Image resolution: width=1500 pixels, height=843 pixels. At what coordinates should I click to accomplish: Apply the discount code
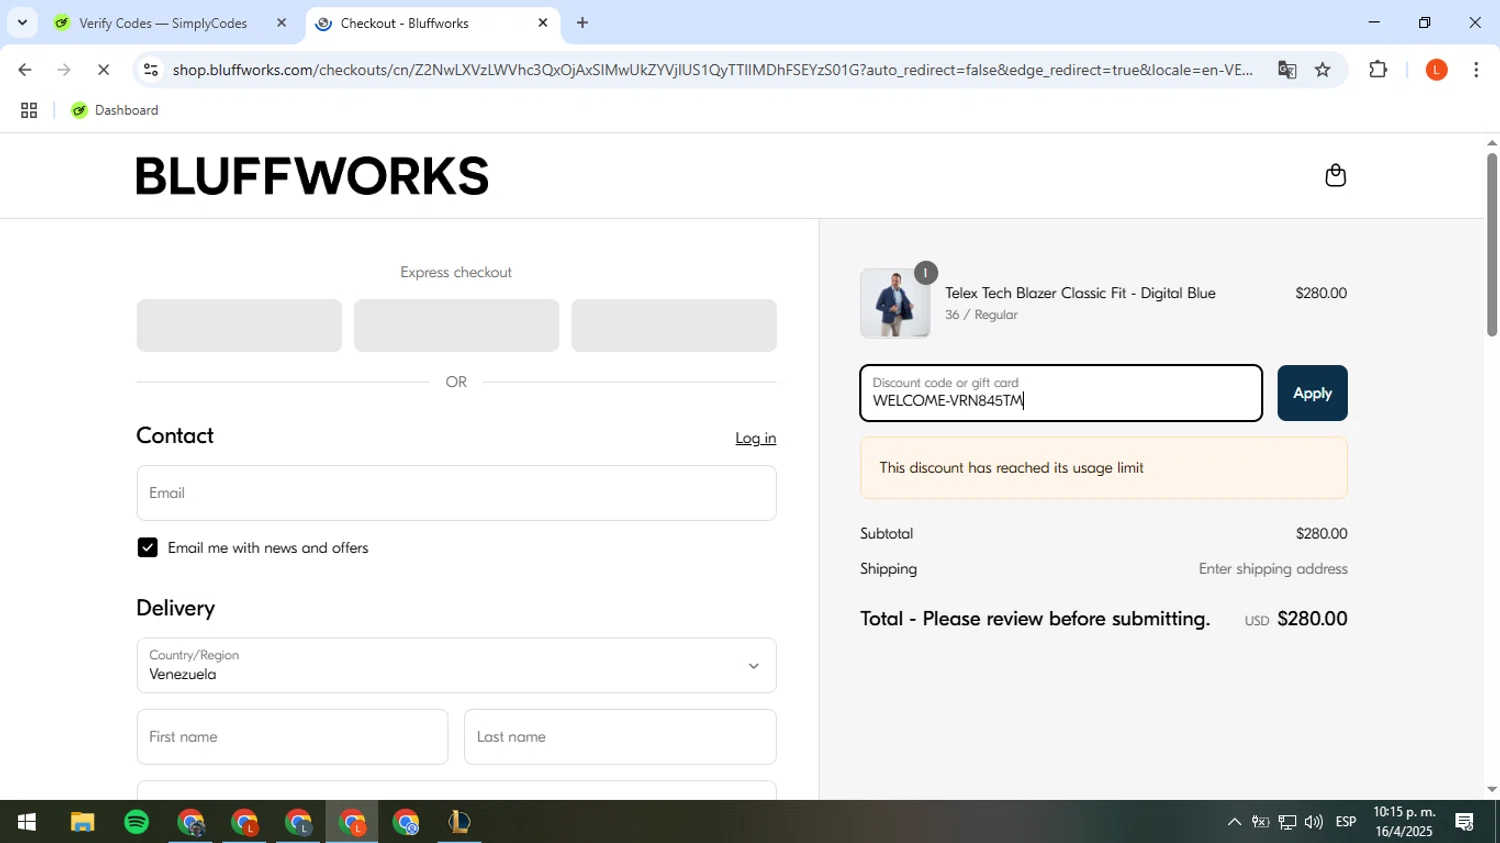click(1312, 393)
